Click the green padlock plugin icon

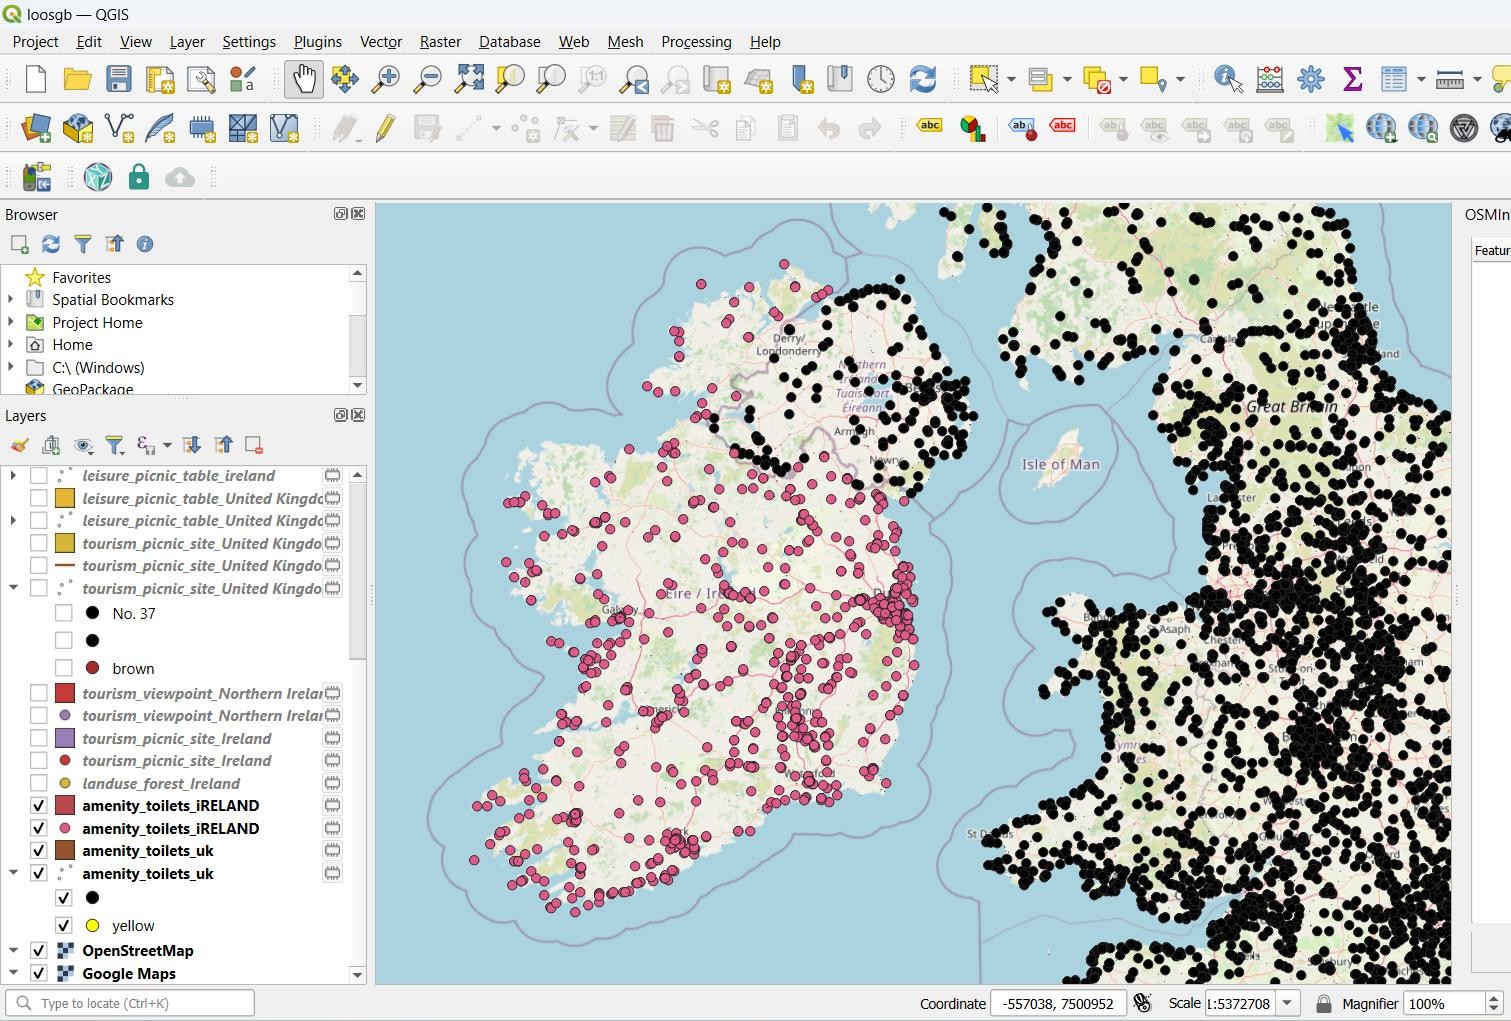click(139, 177)
